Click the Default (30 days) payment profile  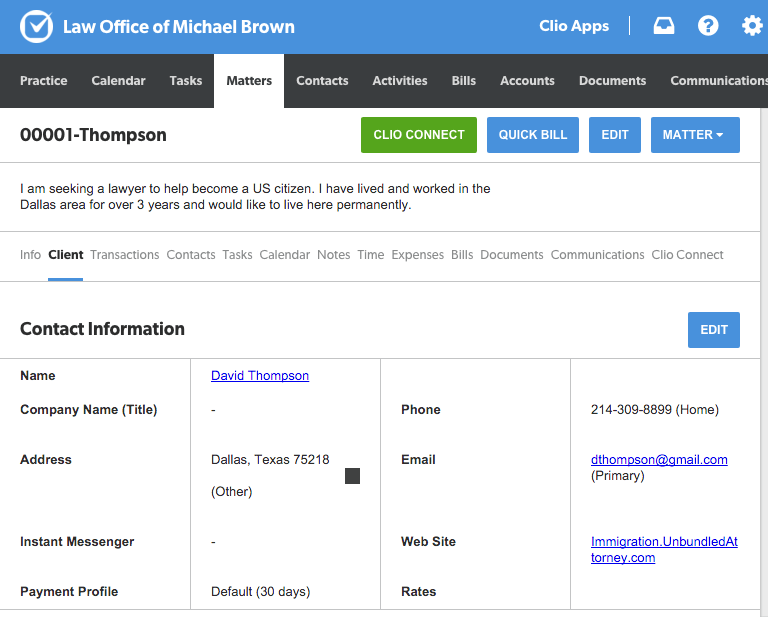click(261, 592)
